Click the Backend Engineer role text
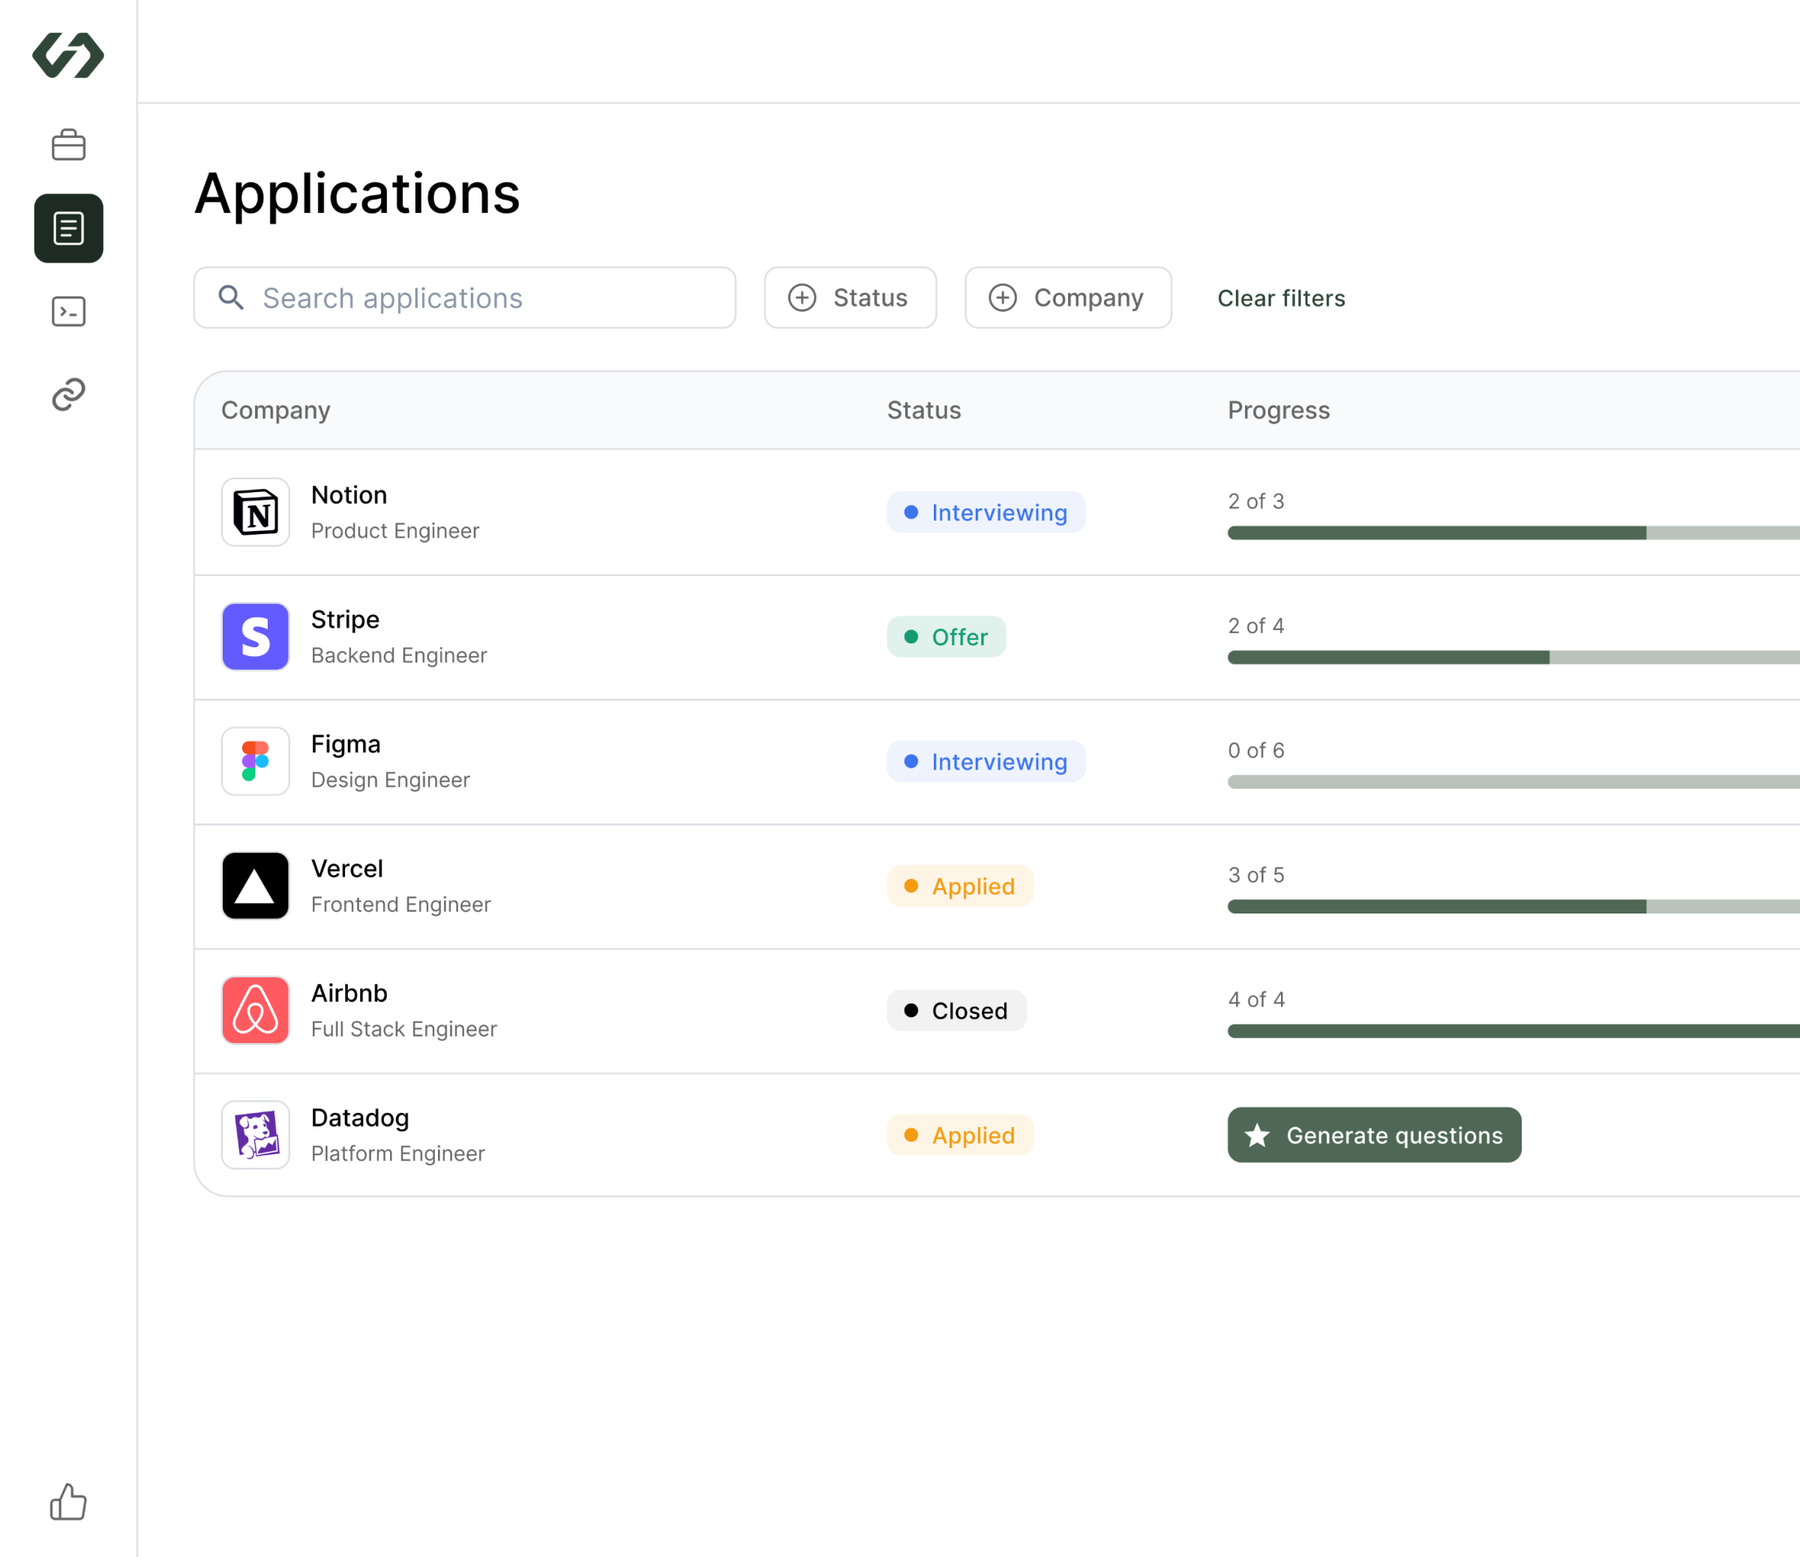The image size is (1800, 1557). (399, 655)
